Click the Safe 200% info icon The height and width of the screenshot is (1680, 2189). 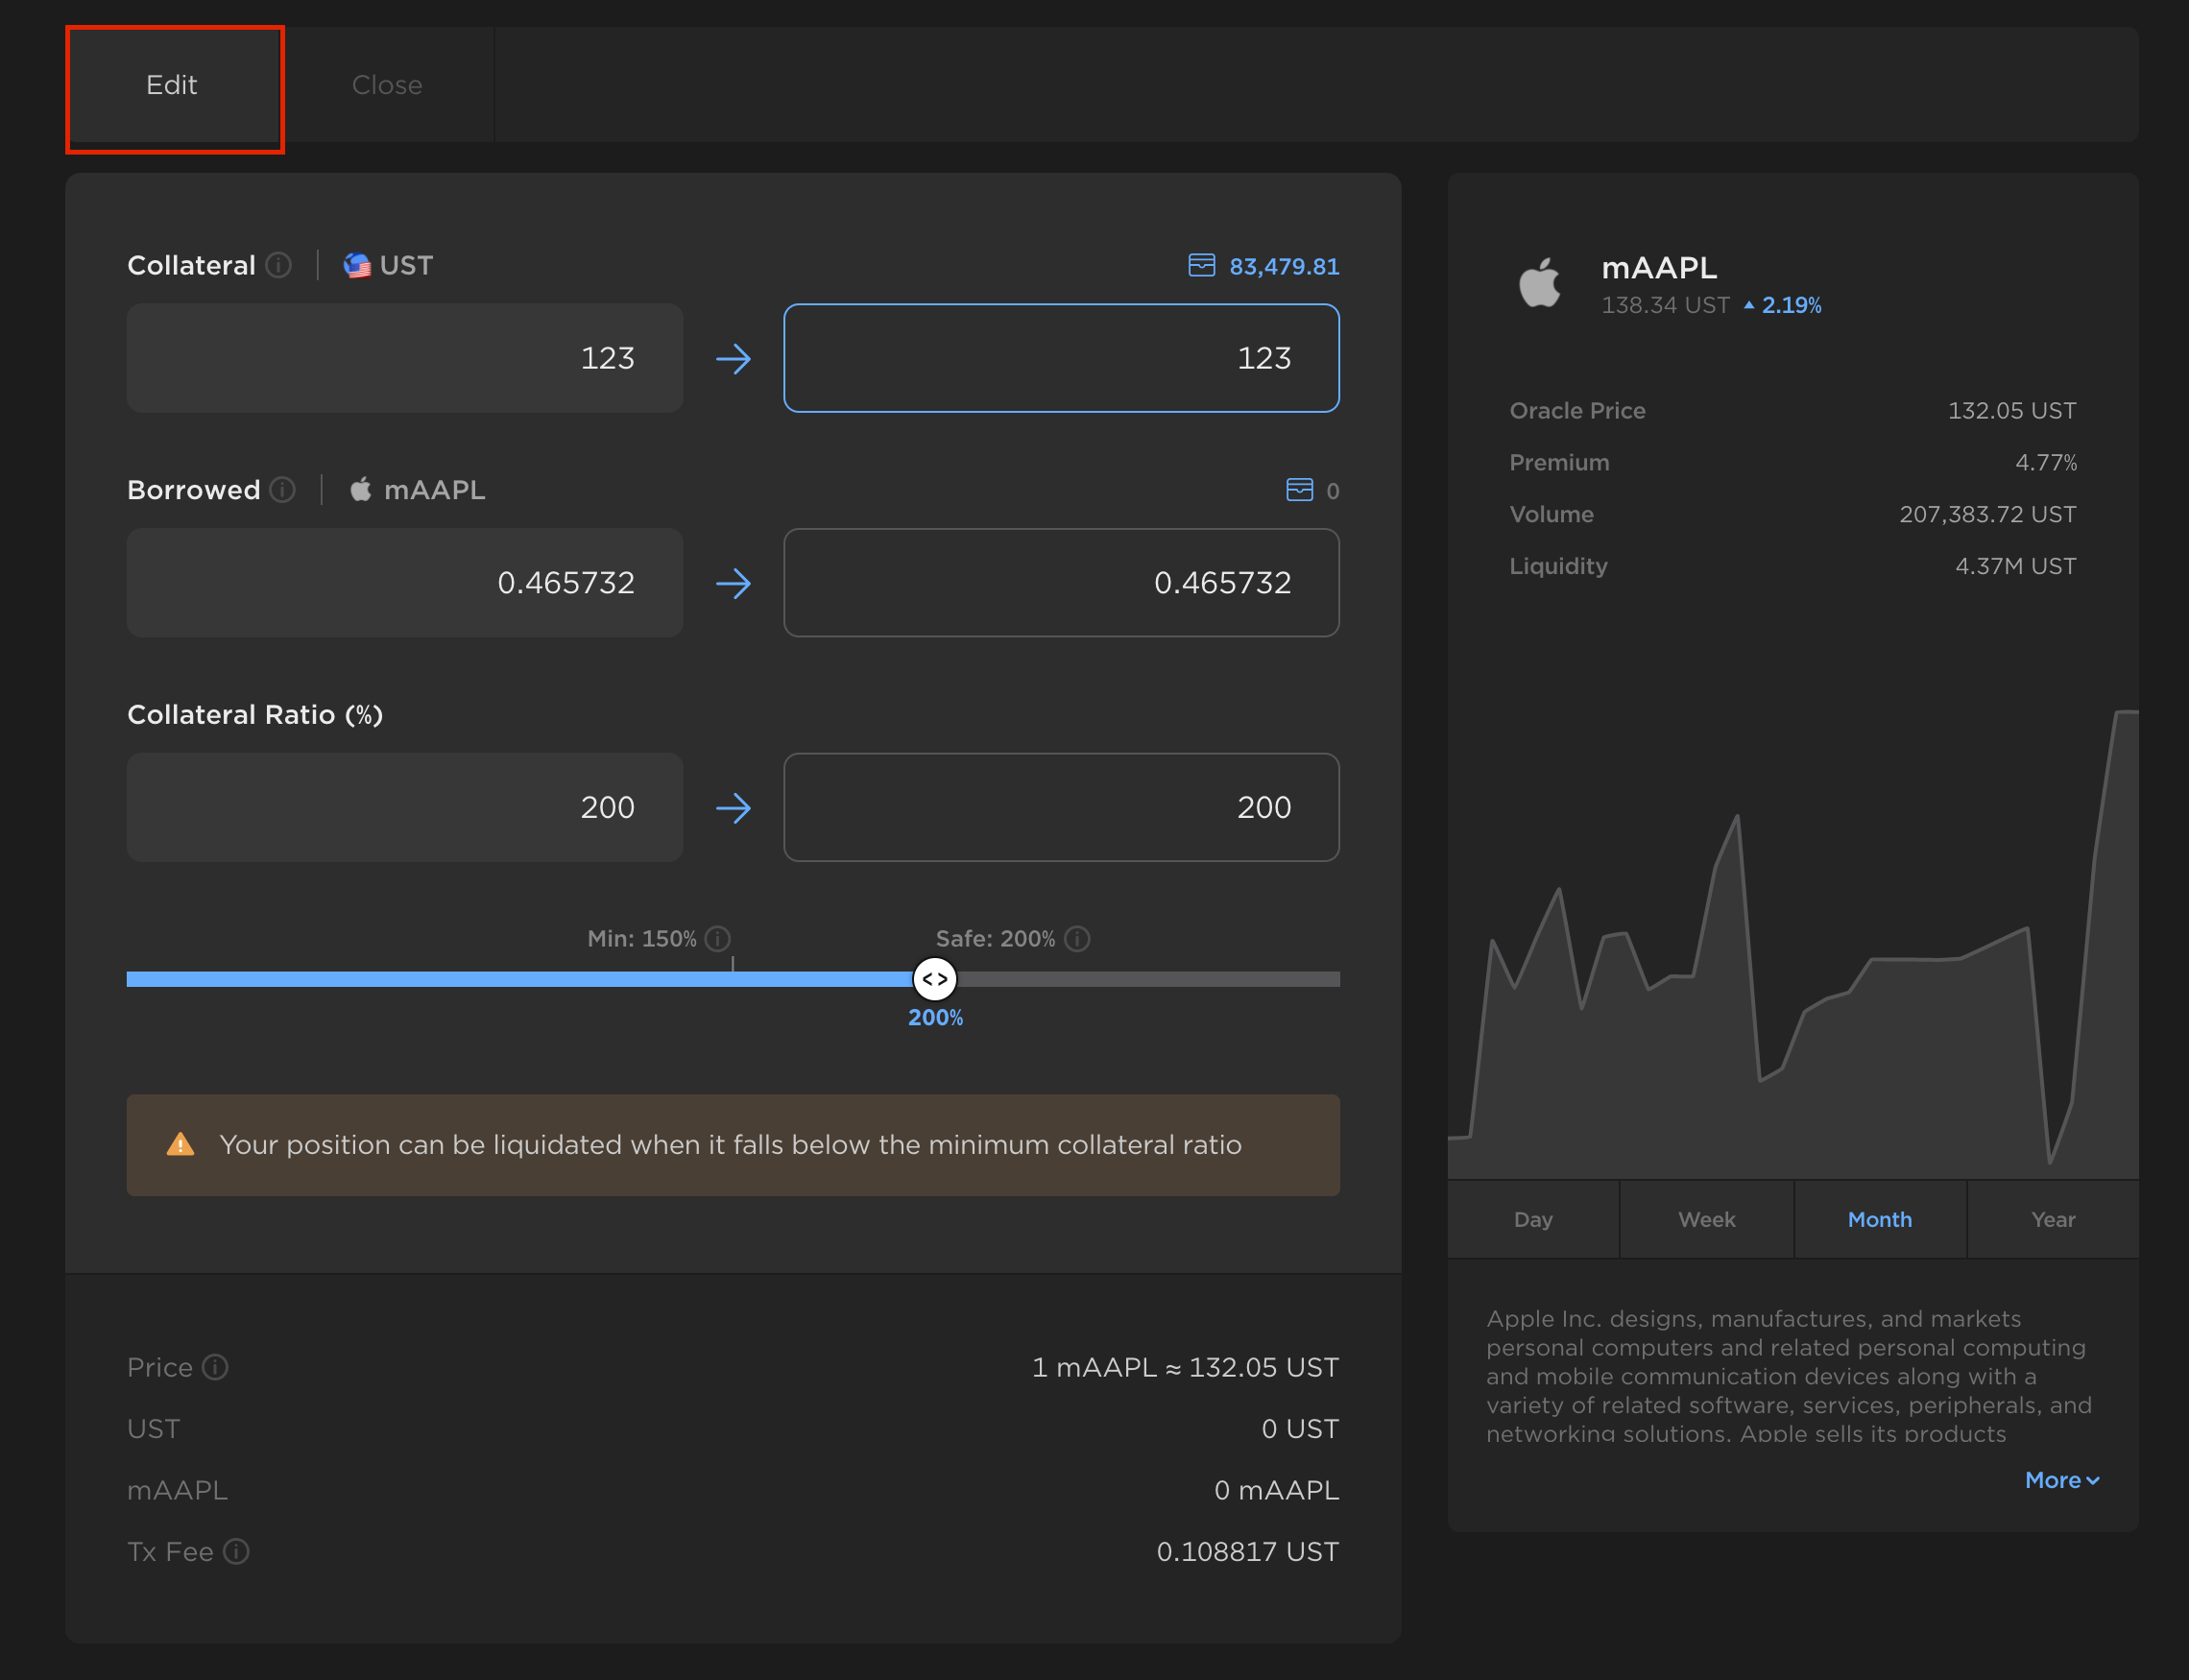[1077, 938]
